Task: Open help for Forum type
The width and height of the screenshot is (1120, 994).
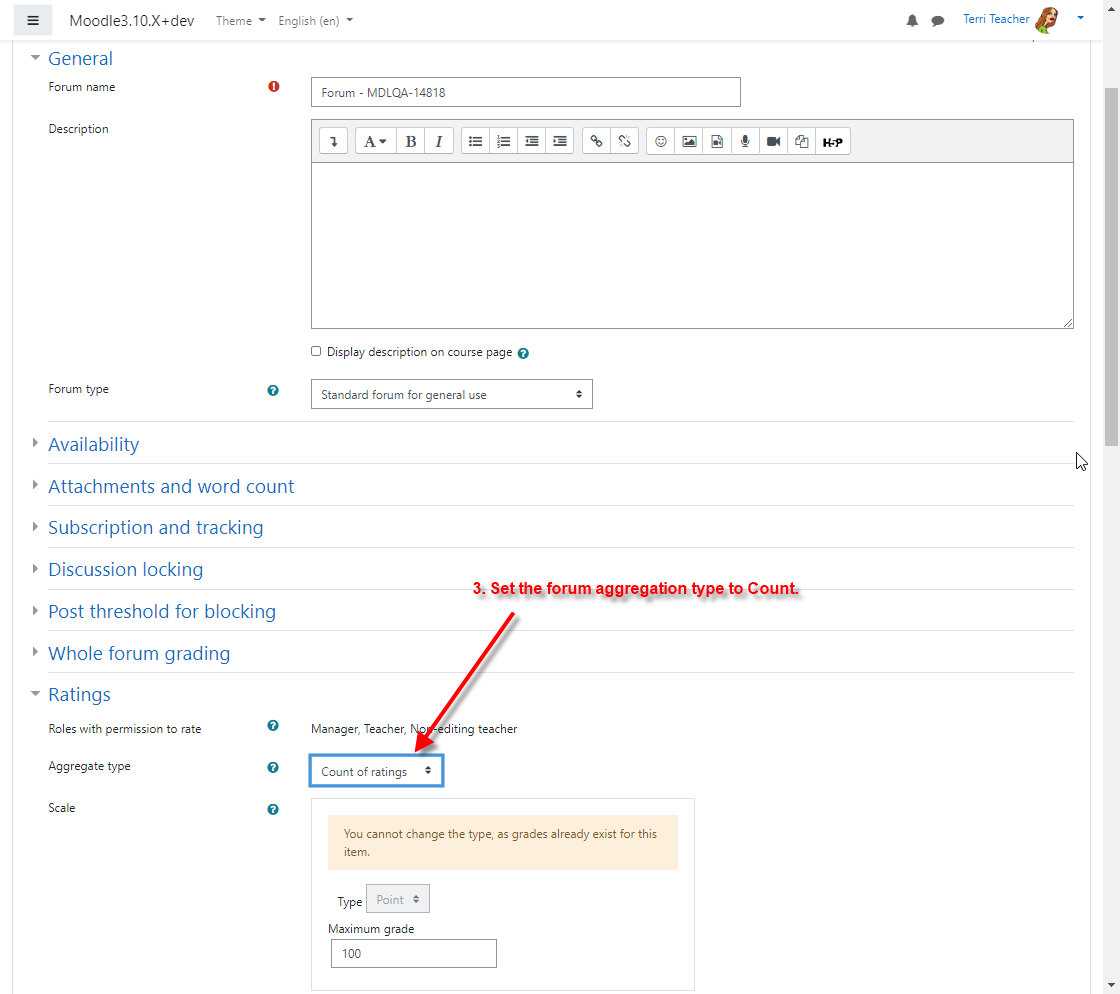Action: tap(273, 391)
